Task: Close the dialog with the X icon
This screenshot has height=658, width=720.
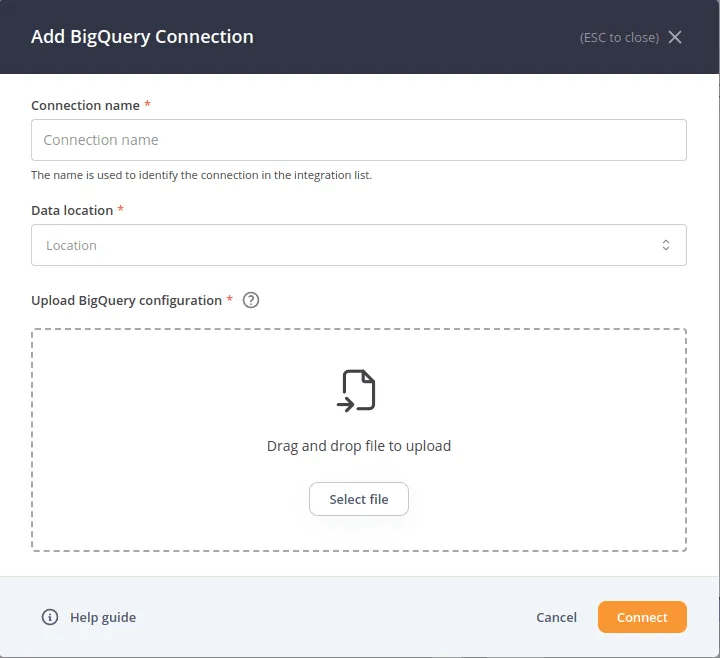Action: [675, 37]
